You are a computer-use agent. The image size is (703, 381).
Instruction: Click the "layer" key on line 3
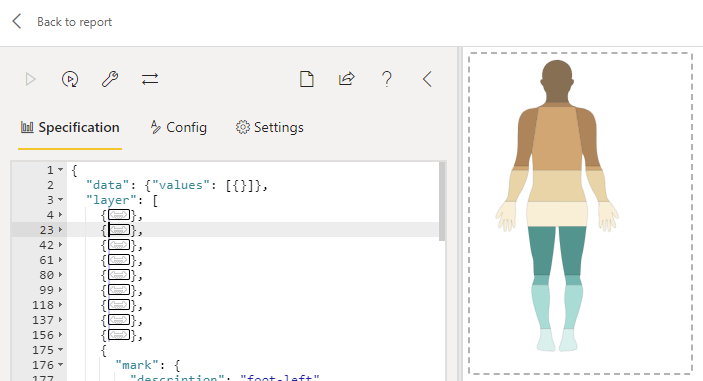pos(111,200)
